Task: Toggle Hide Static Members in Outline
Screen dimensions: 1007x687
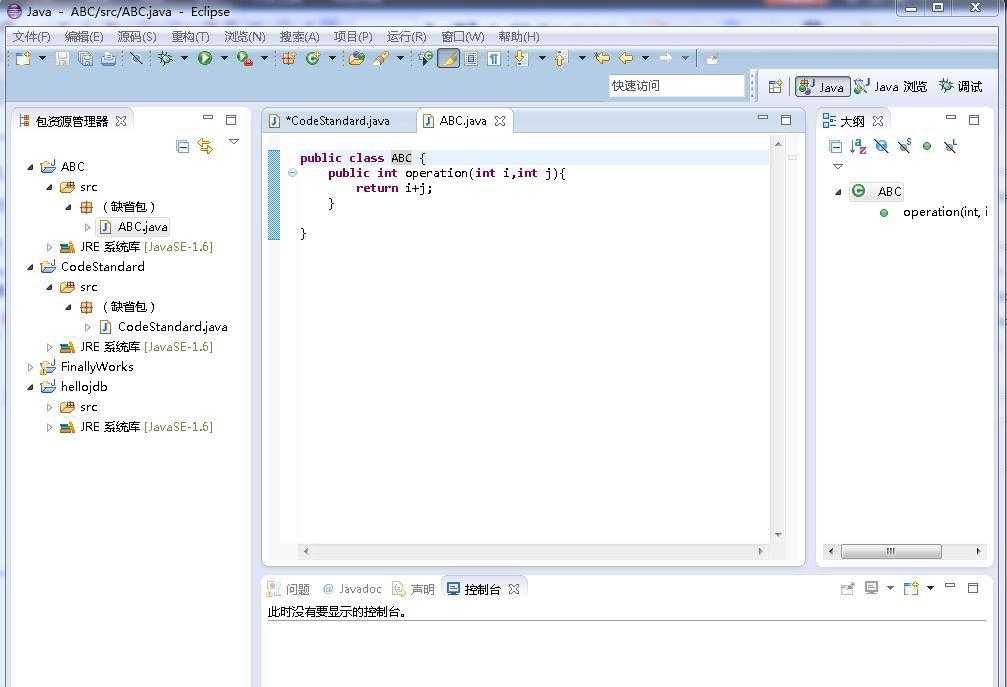Action: click(x=904, y=146)
